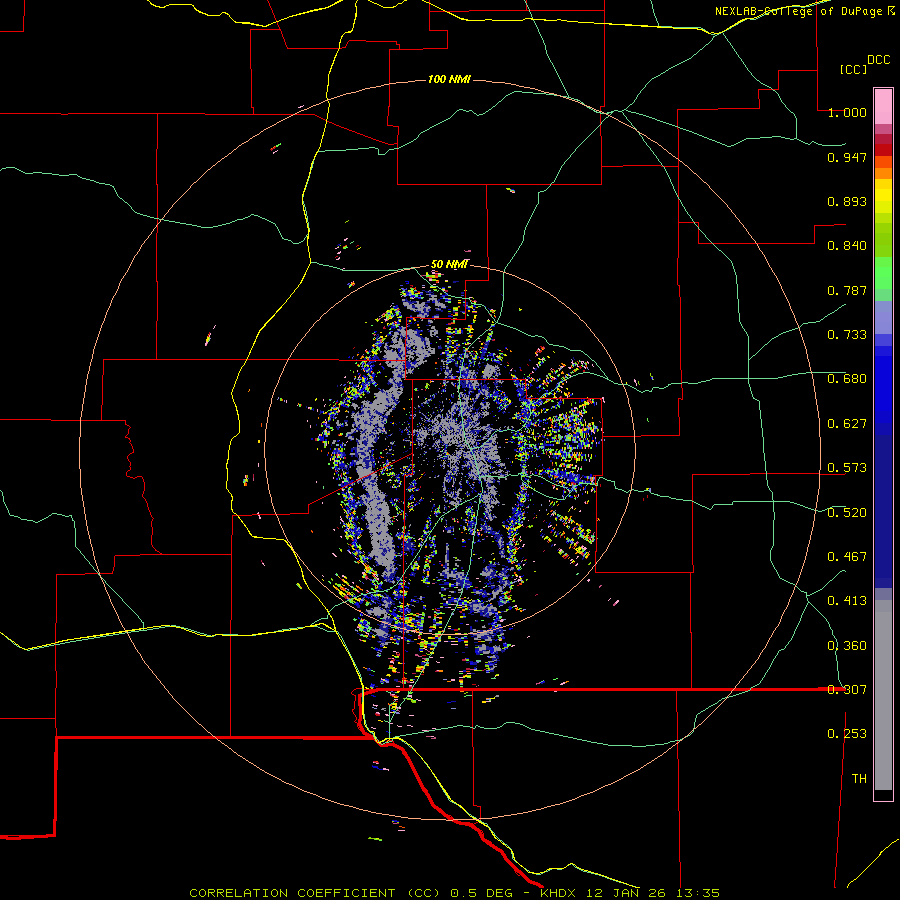Select the 0.627 legend value

click(847, 424)
